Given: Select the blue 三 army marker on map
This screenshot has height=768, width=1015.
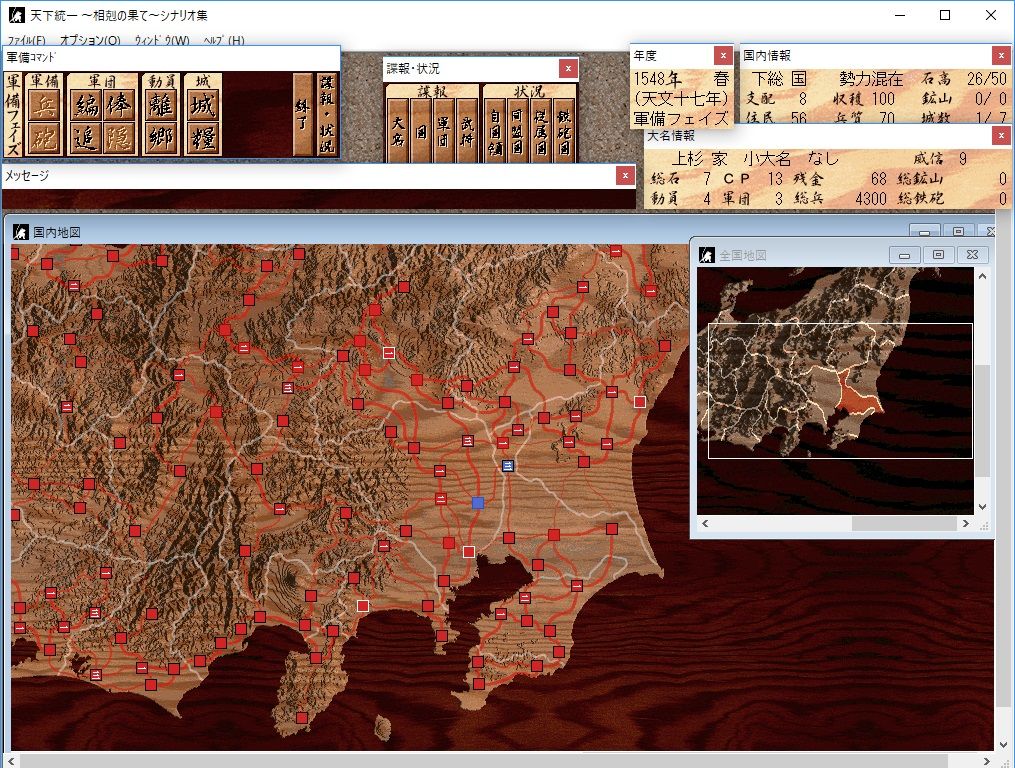Looking at the screenshot, I should click(x=508, y=466).
